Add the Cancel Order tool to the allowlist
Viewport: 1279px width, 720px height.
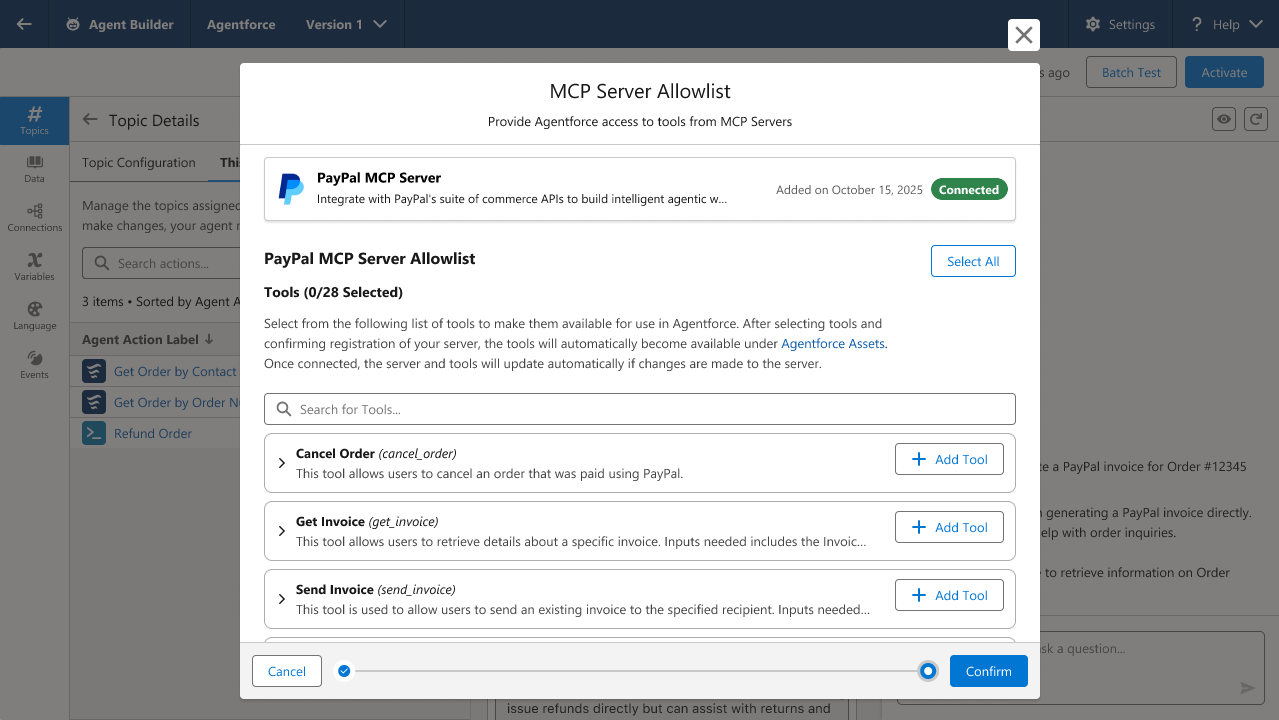click(948, 458)
